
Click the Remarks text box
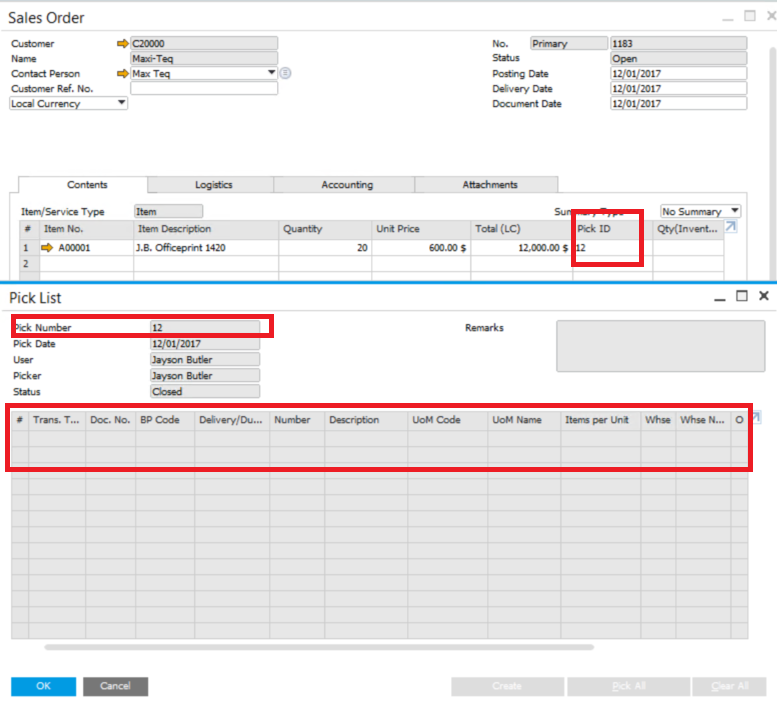click(660, 346)
